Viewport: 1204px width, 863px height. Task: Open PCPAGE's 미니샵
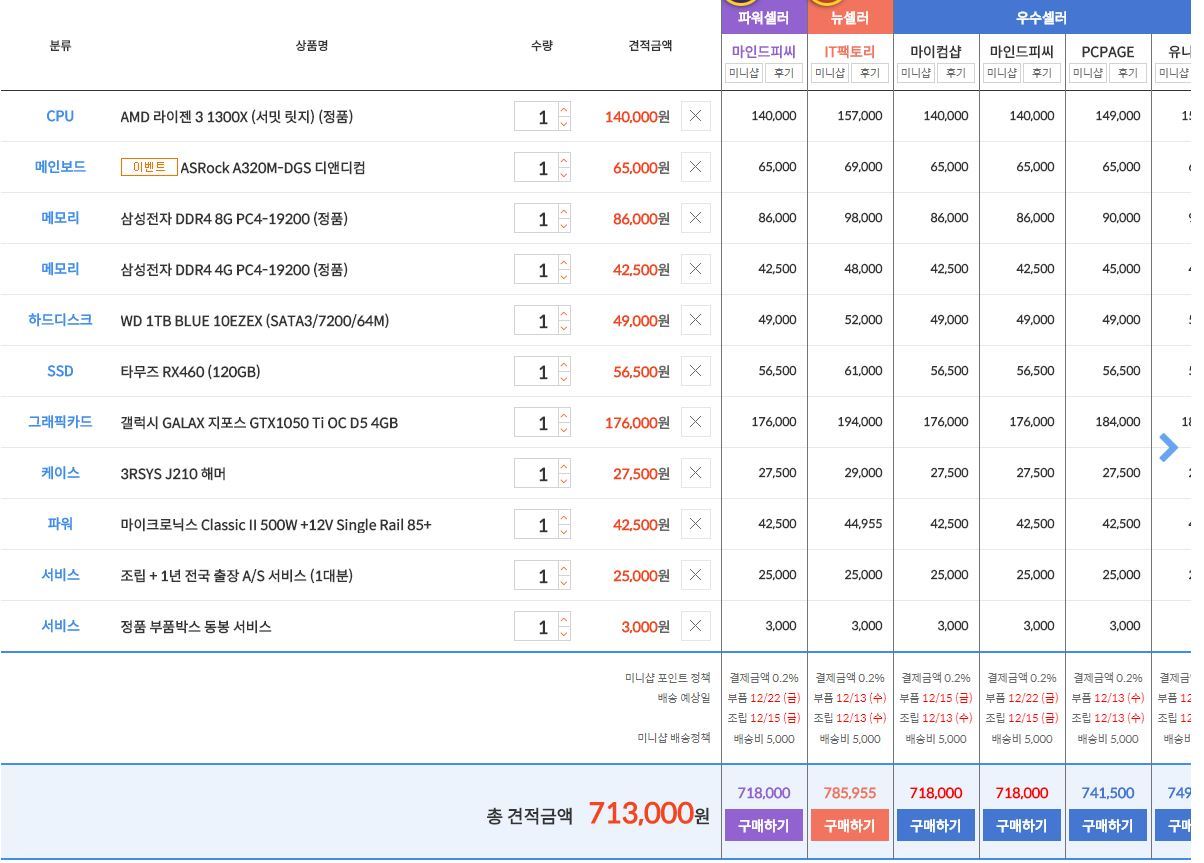coord(1088,73)
